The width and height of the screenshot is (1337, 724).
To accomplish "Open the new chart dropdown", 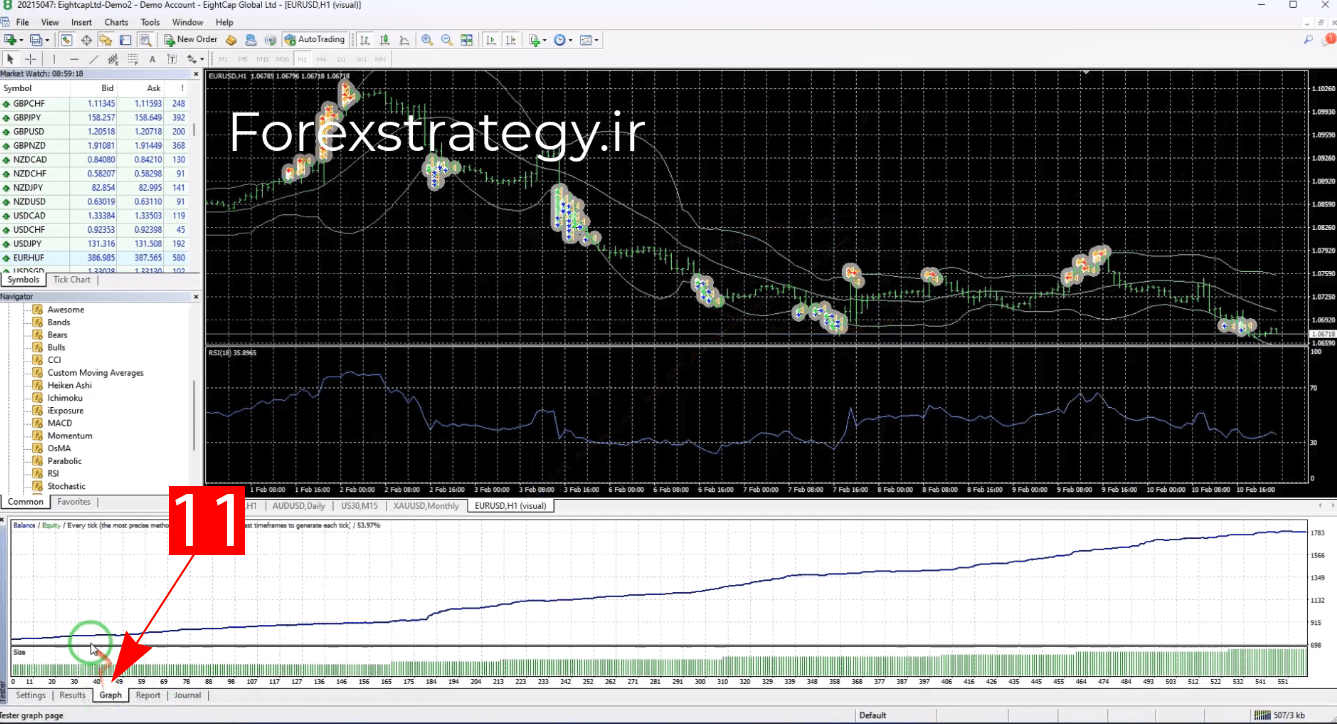I will (14, 40).
